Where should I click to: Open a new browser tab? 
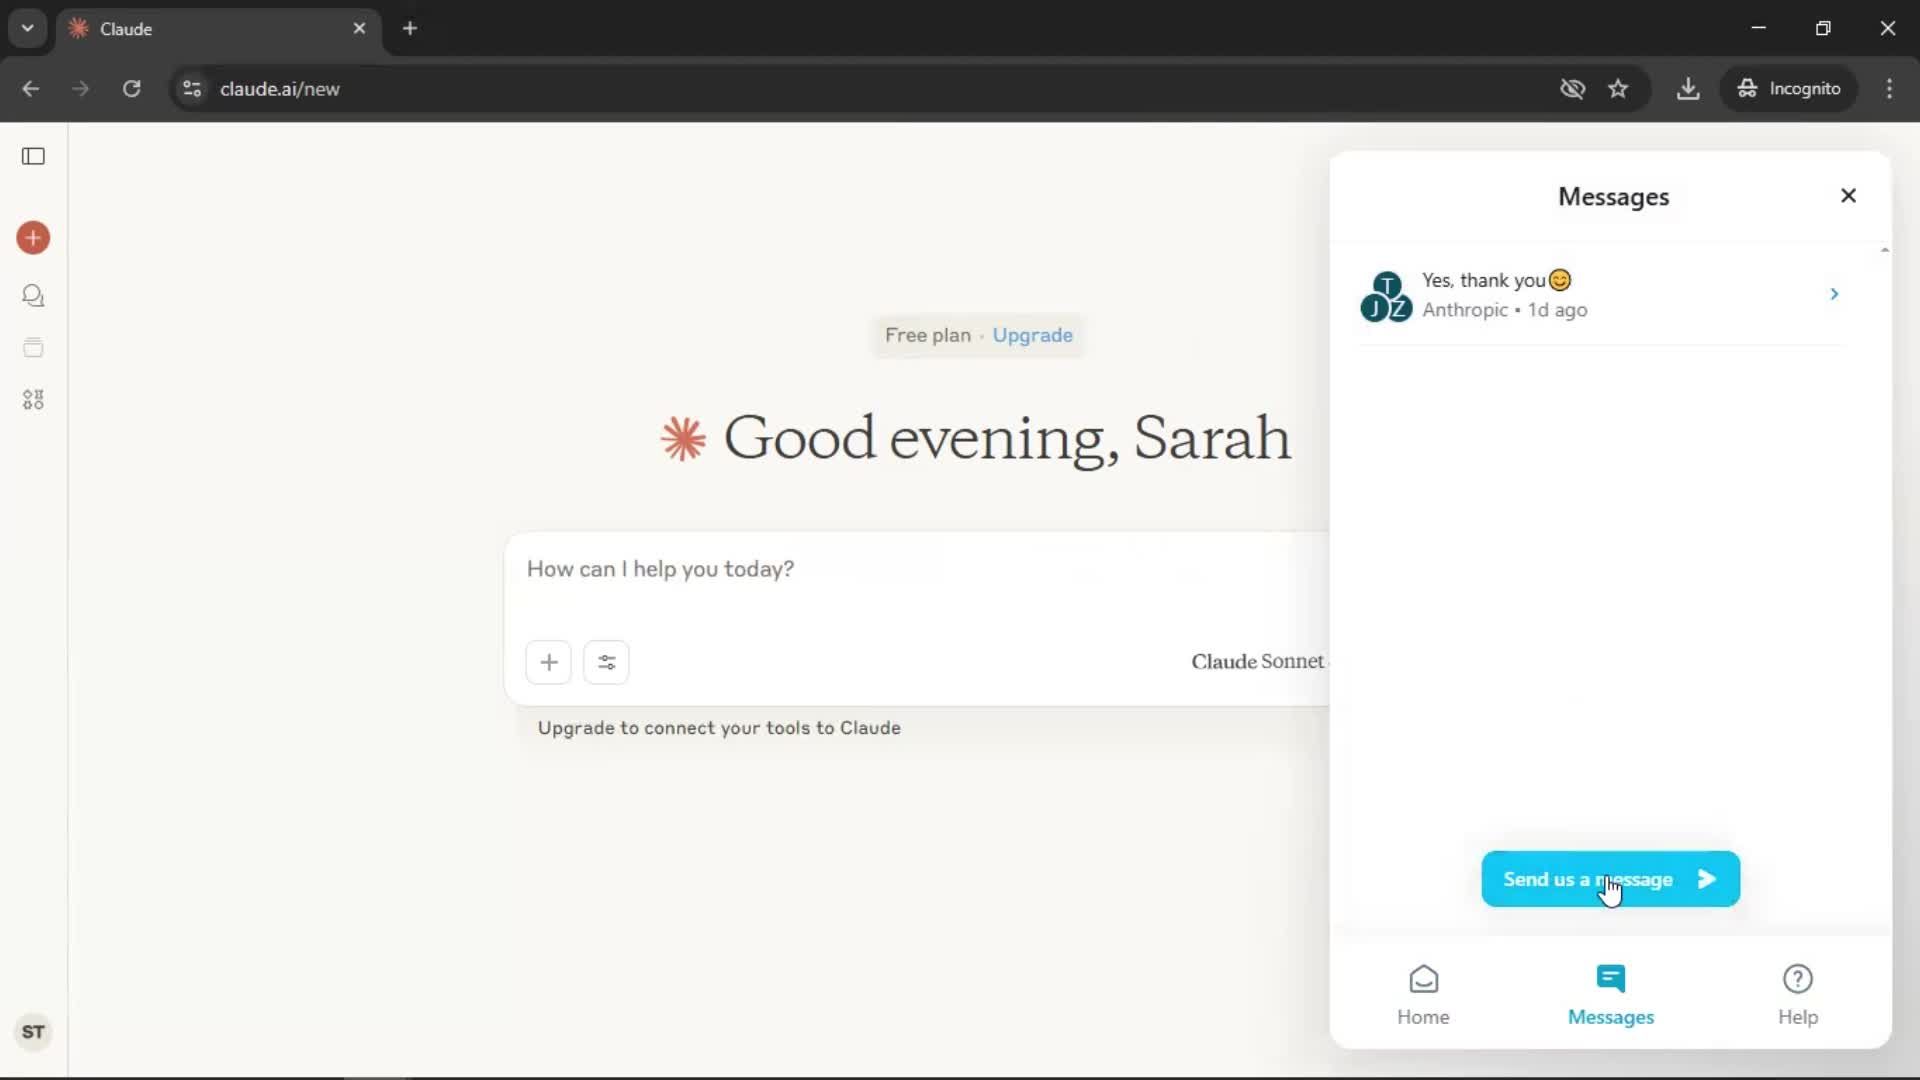[410, 28]
